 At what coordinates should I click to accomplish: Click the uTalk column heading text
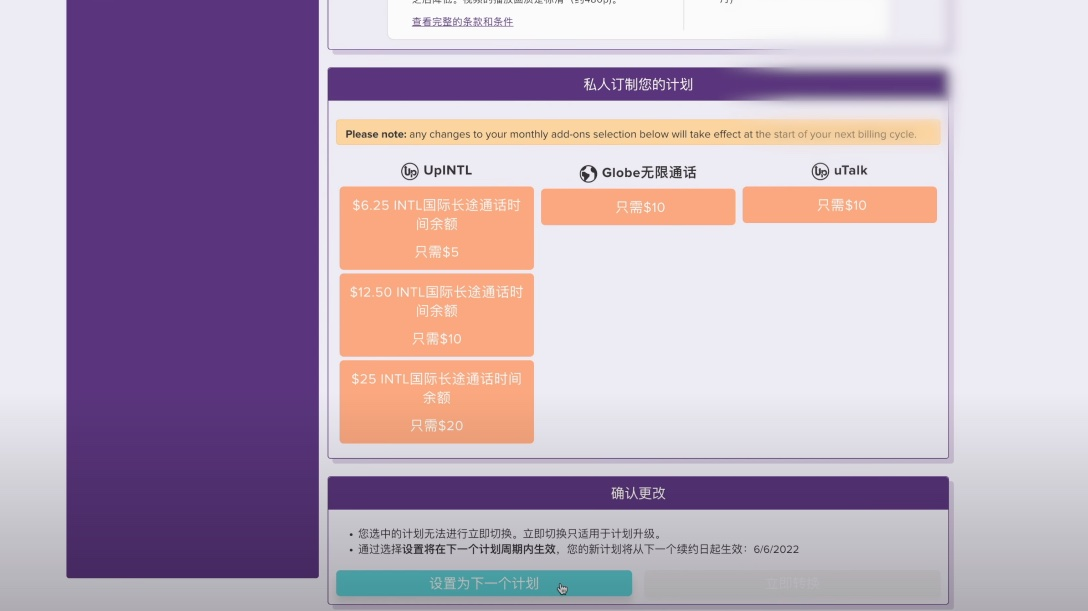(x=851, y=171)
